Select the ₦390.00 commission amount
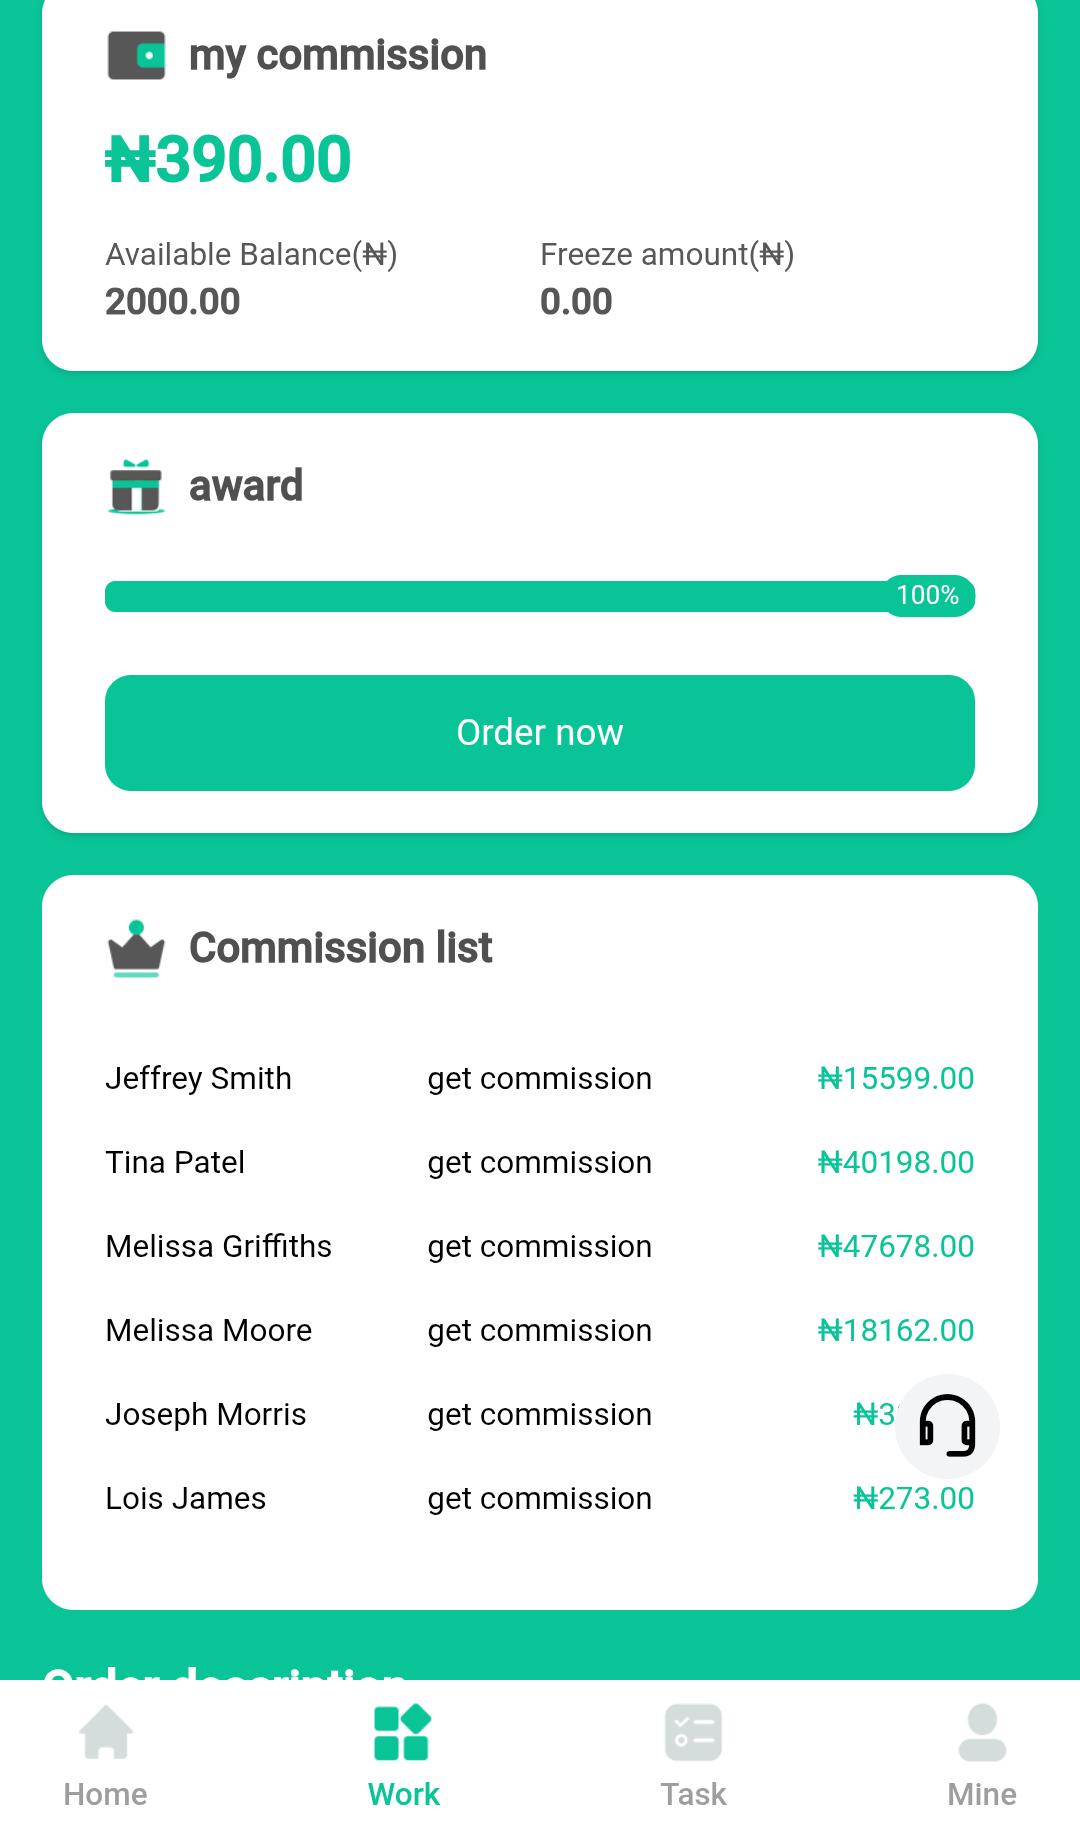 click(229, 160)
